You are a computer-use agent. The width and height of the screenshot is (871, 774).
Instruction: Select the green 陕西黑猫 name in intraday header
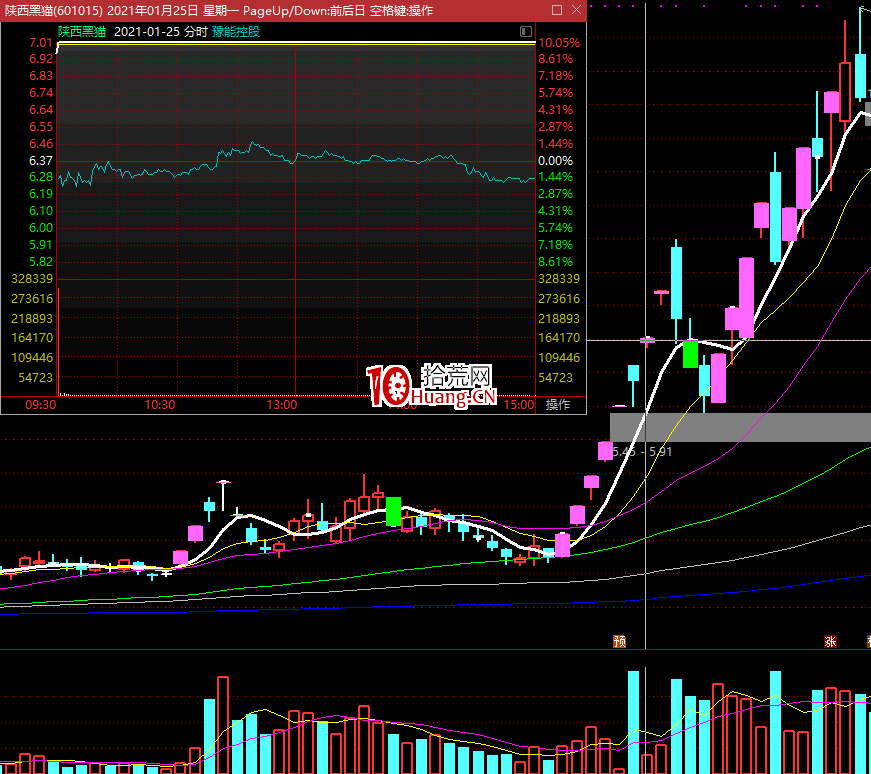pyautogui.click(x=82, y=32)
